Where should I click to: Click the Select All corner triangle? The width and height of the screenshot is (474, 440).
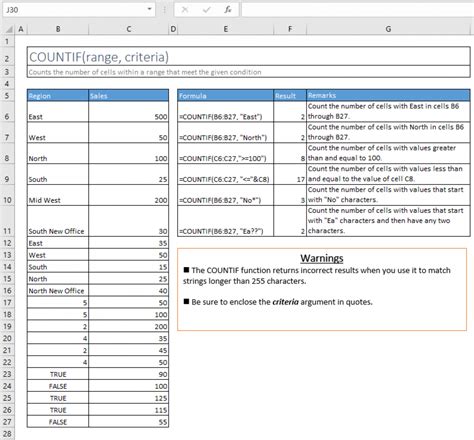(x=9, y=29)
